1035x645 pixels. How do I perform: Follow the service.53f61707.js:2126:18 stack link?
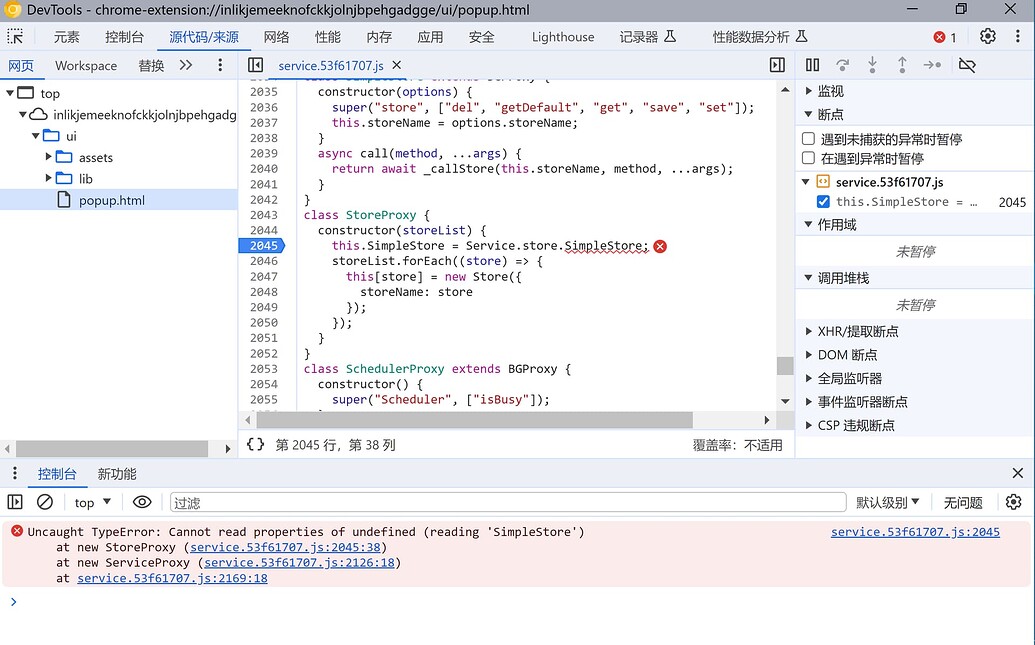299,562
